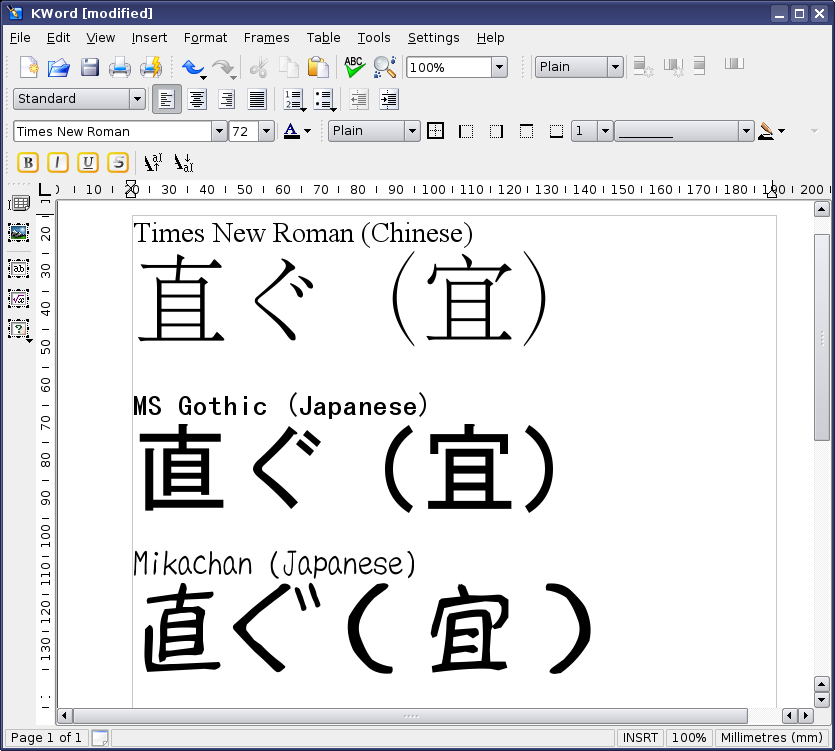Insert a picture frame from the sidebar

[18, 233]
